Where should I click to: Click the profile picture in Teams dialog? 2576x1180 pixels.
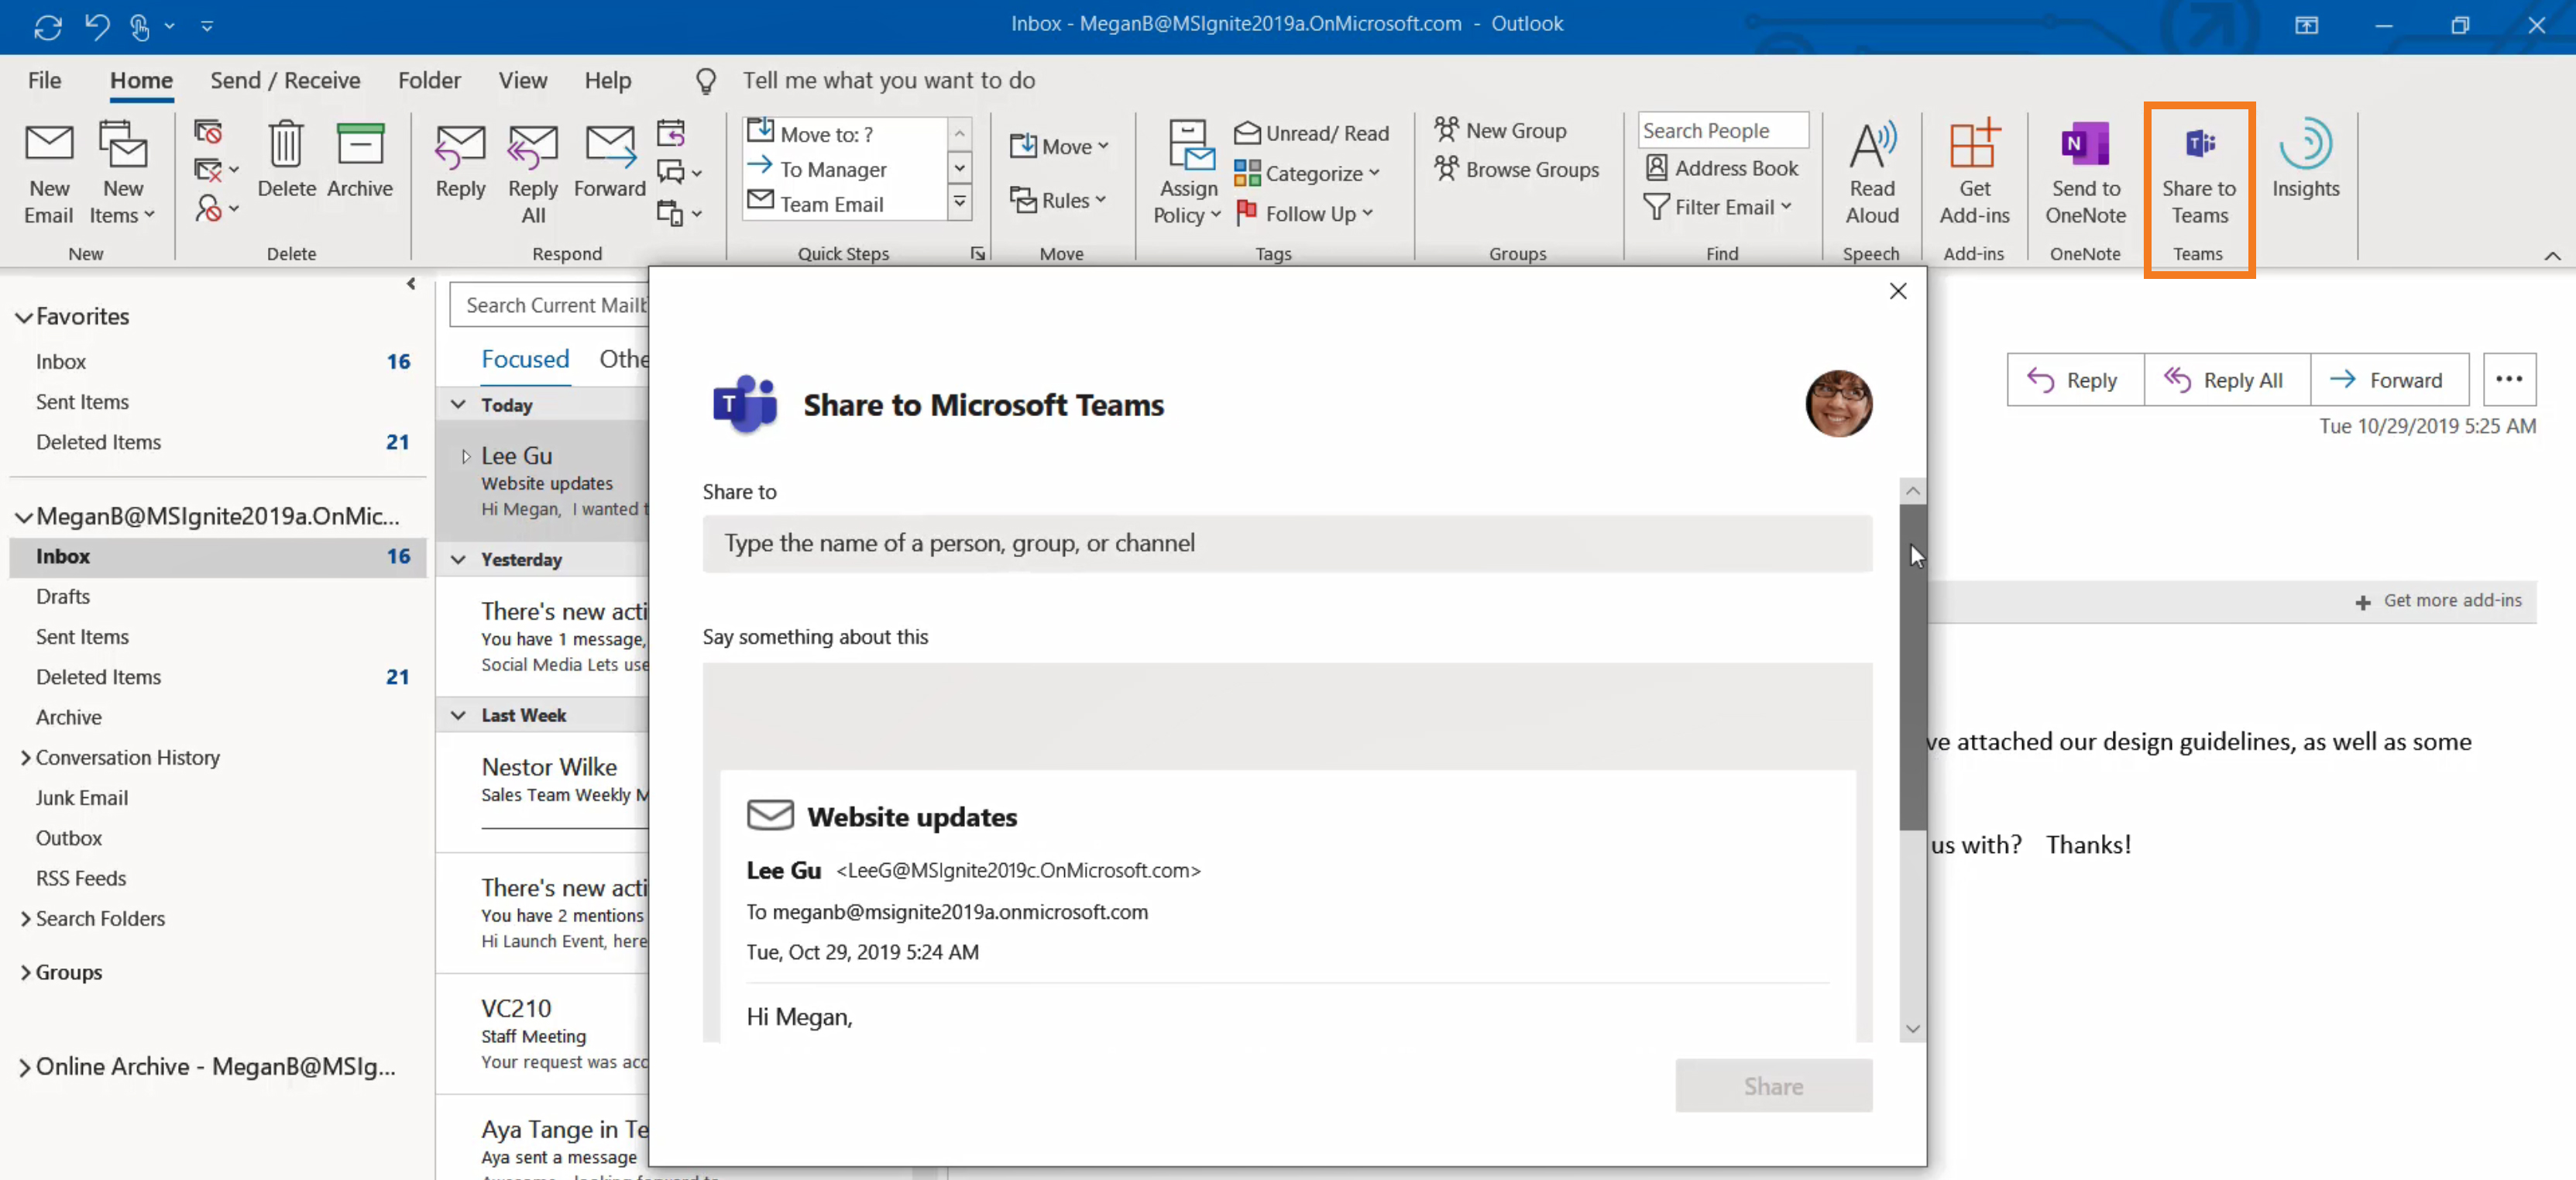[1838, 404]
